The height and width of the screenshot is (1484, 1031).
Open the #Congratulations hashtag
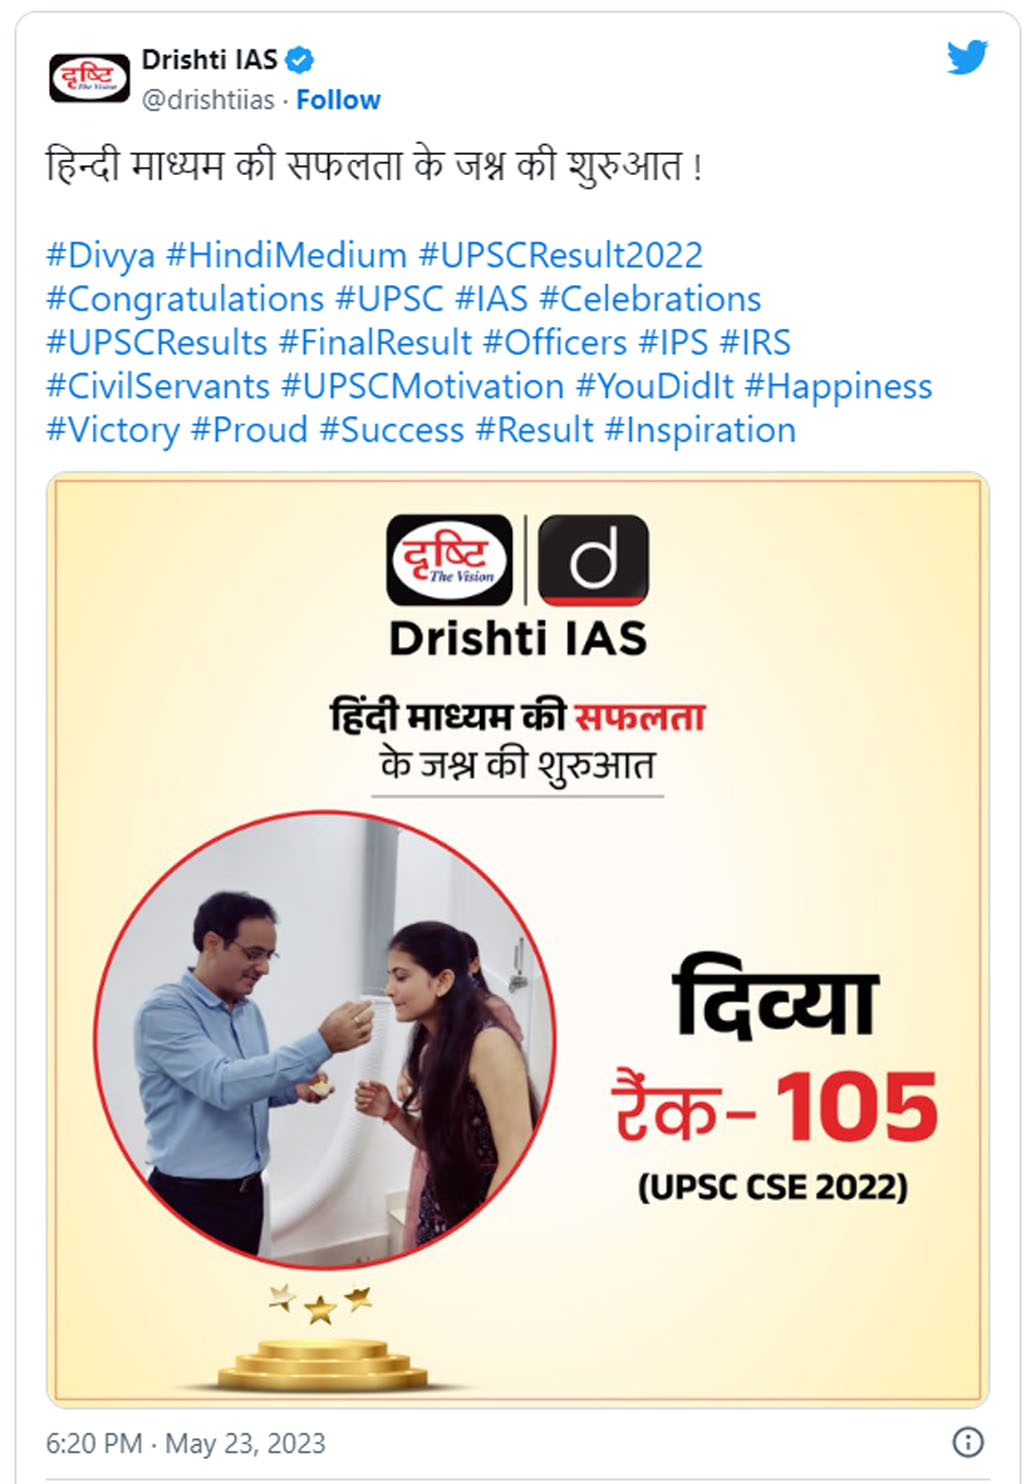[185, 299]
